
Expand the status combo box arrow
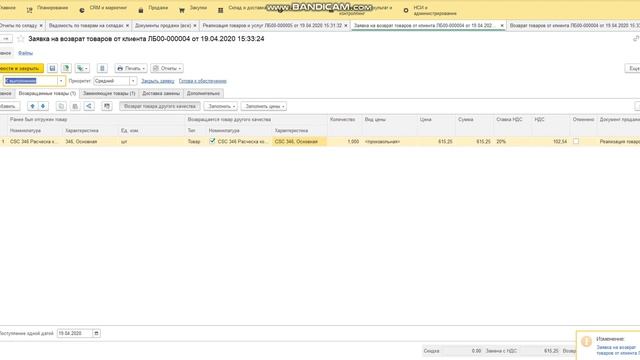[x=61, y=81]
